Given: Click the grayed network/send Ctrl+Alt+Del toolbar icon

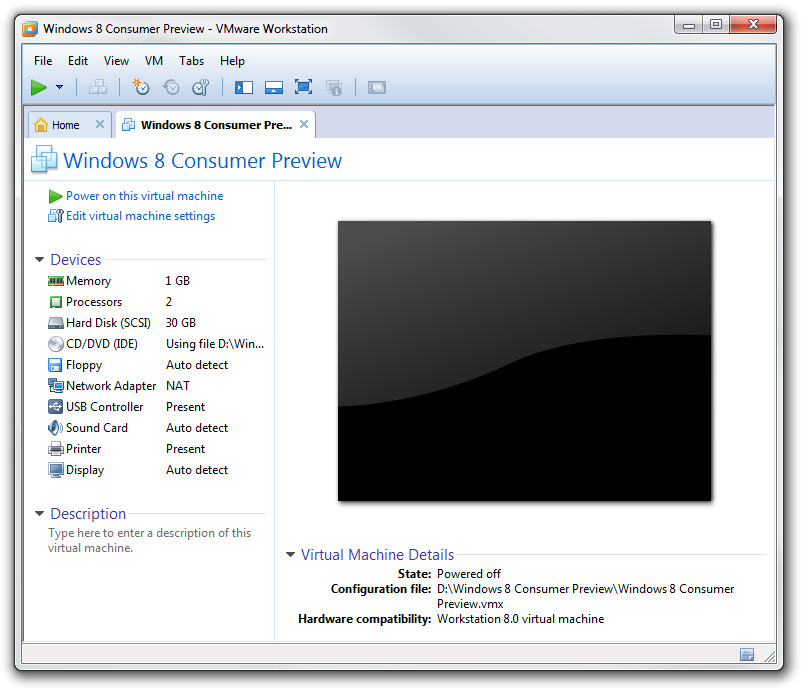Looking at the screenshot, I should (x=98, y=87).
